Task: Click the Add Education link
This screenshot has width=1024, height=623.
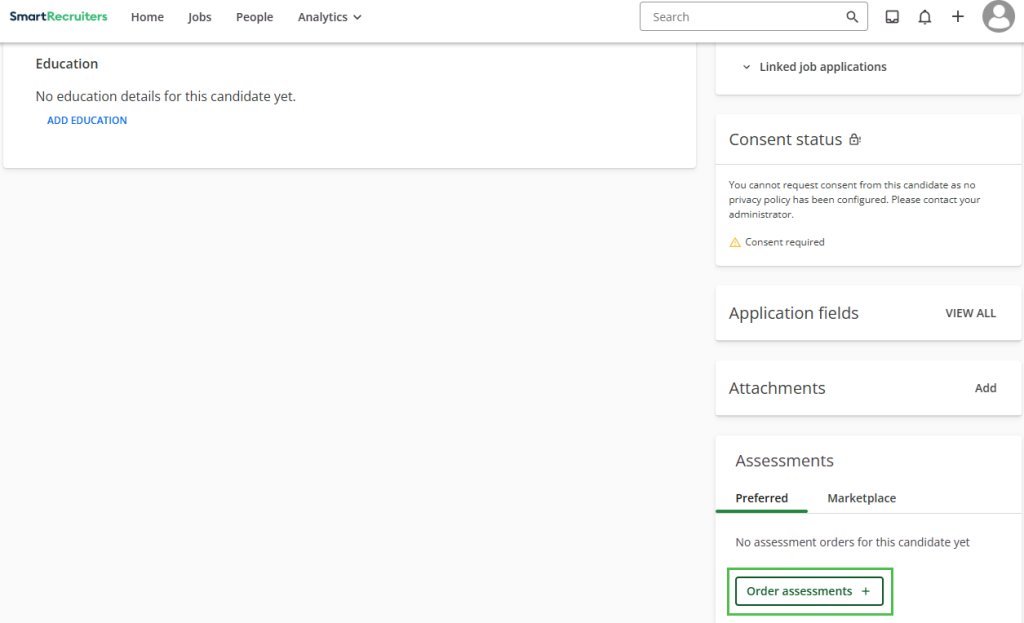Action: coord(87,120)
